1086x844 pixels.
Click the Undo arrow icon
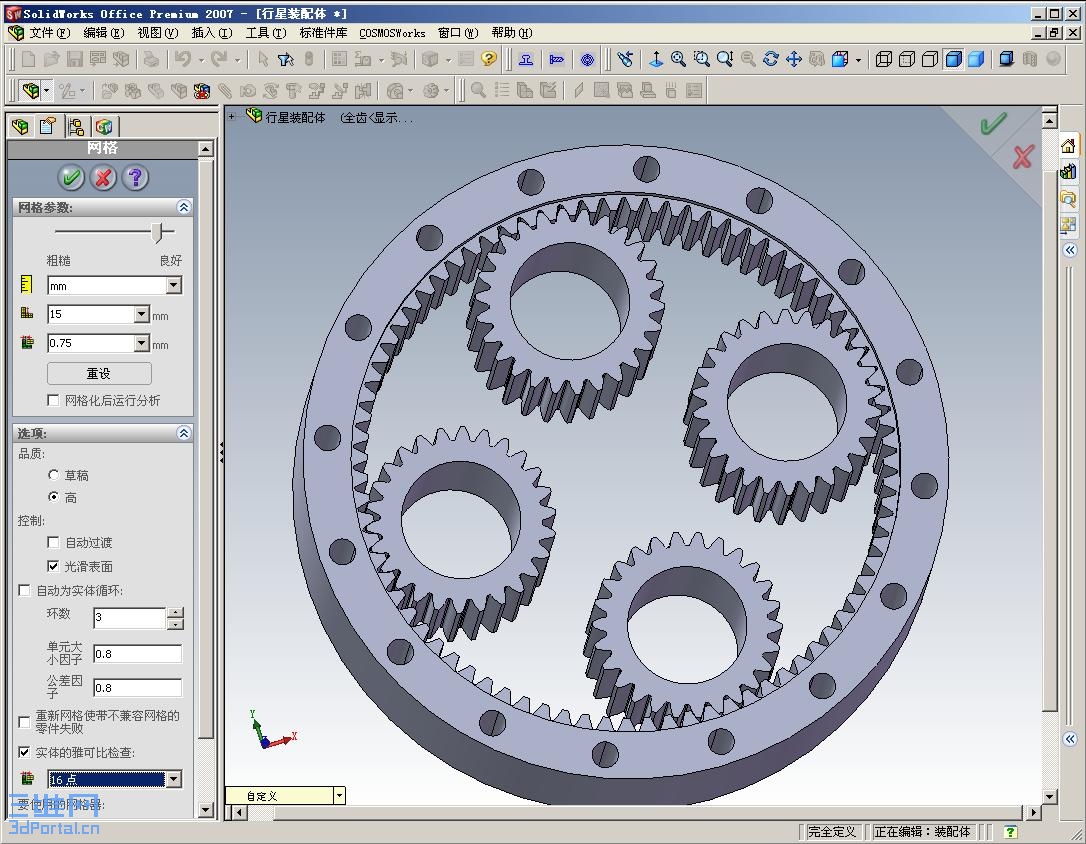tap(183, 60)
